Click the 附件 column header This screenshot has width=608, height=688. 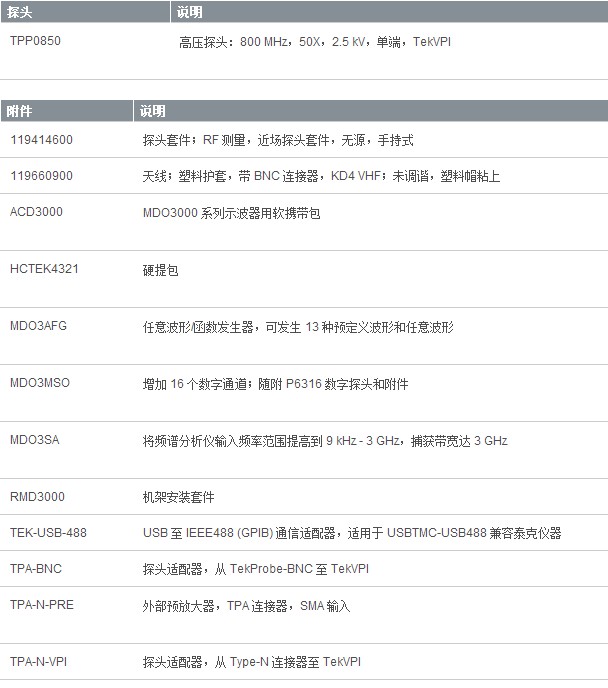[20, 111]
